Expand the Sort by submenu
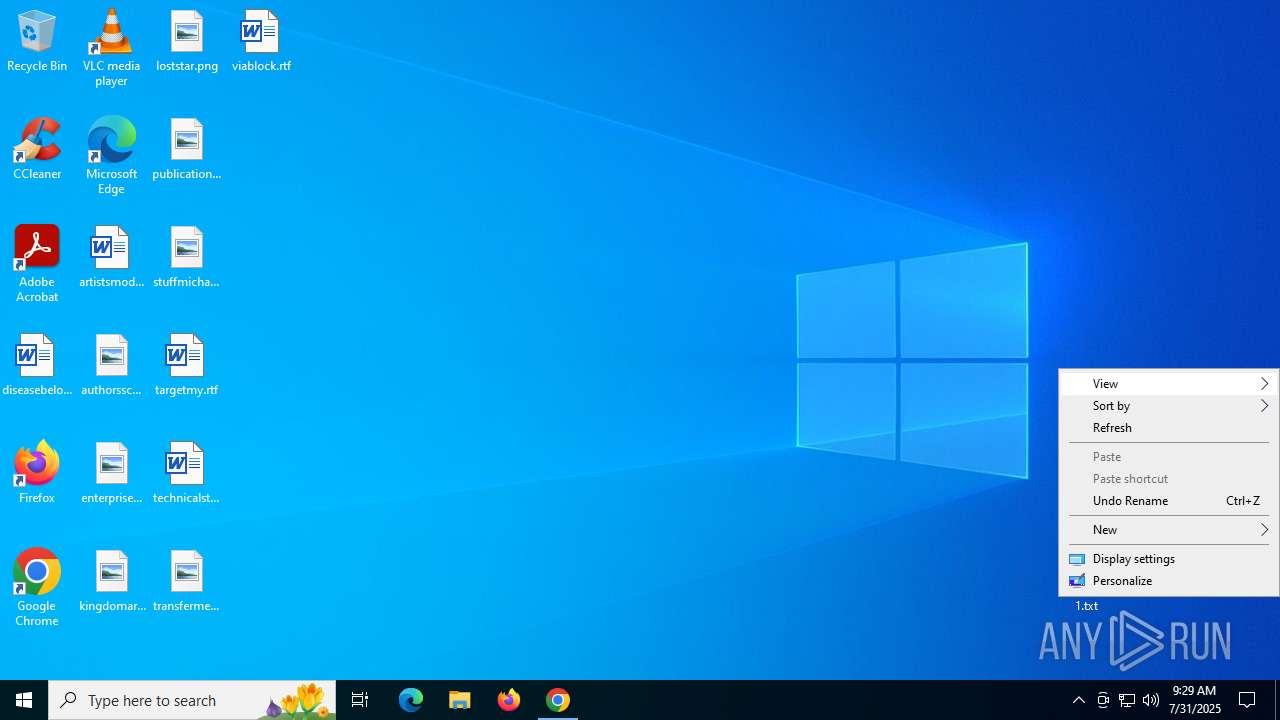The height and width of the screenshot is (720, 1280). click(x=1169, y=406)
